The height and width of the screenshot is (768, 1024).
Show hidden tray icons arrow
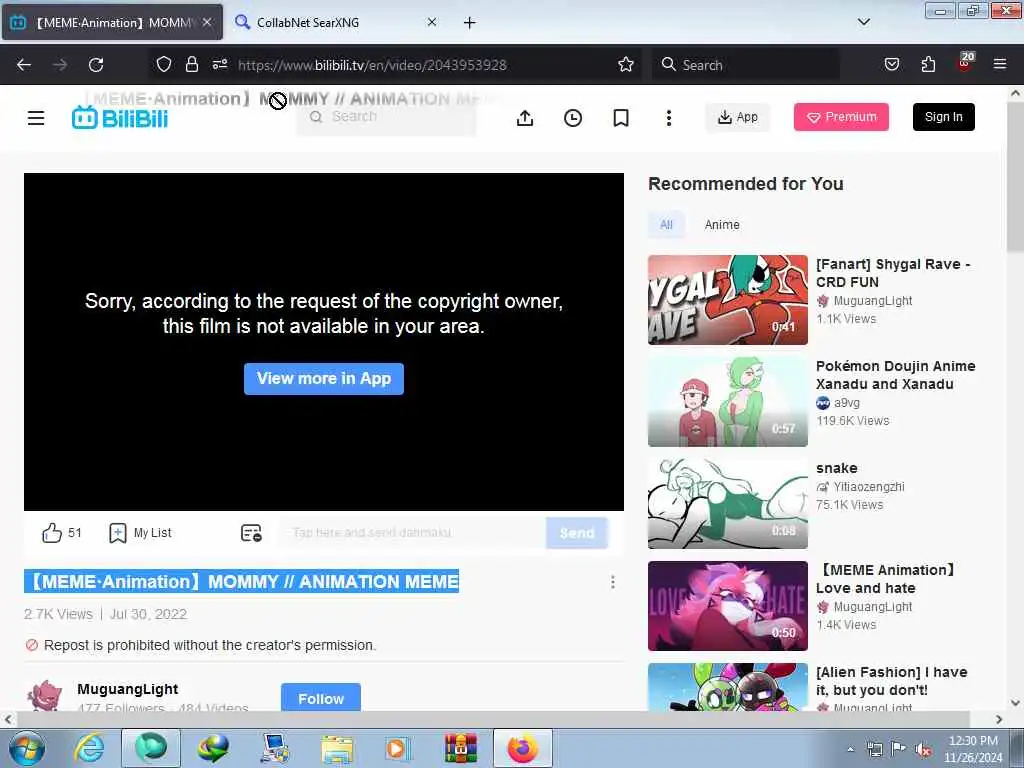point(850,750)
